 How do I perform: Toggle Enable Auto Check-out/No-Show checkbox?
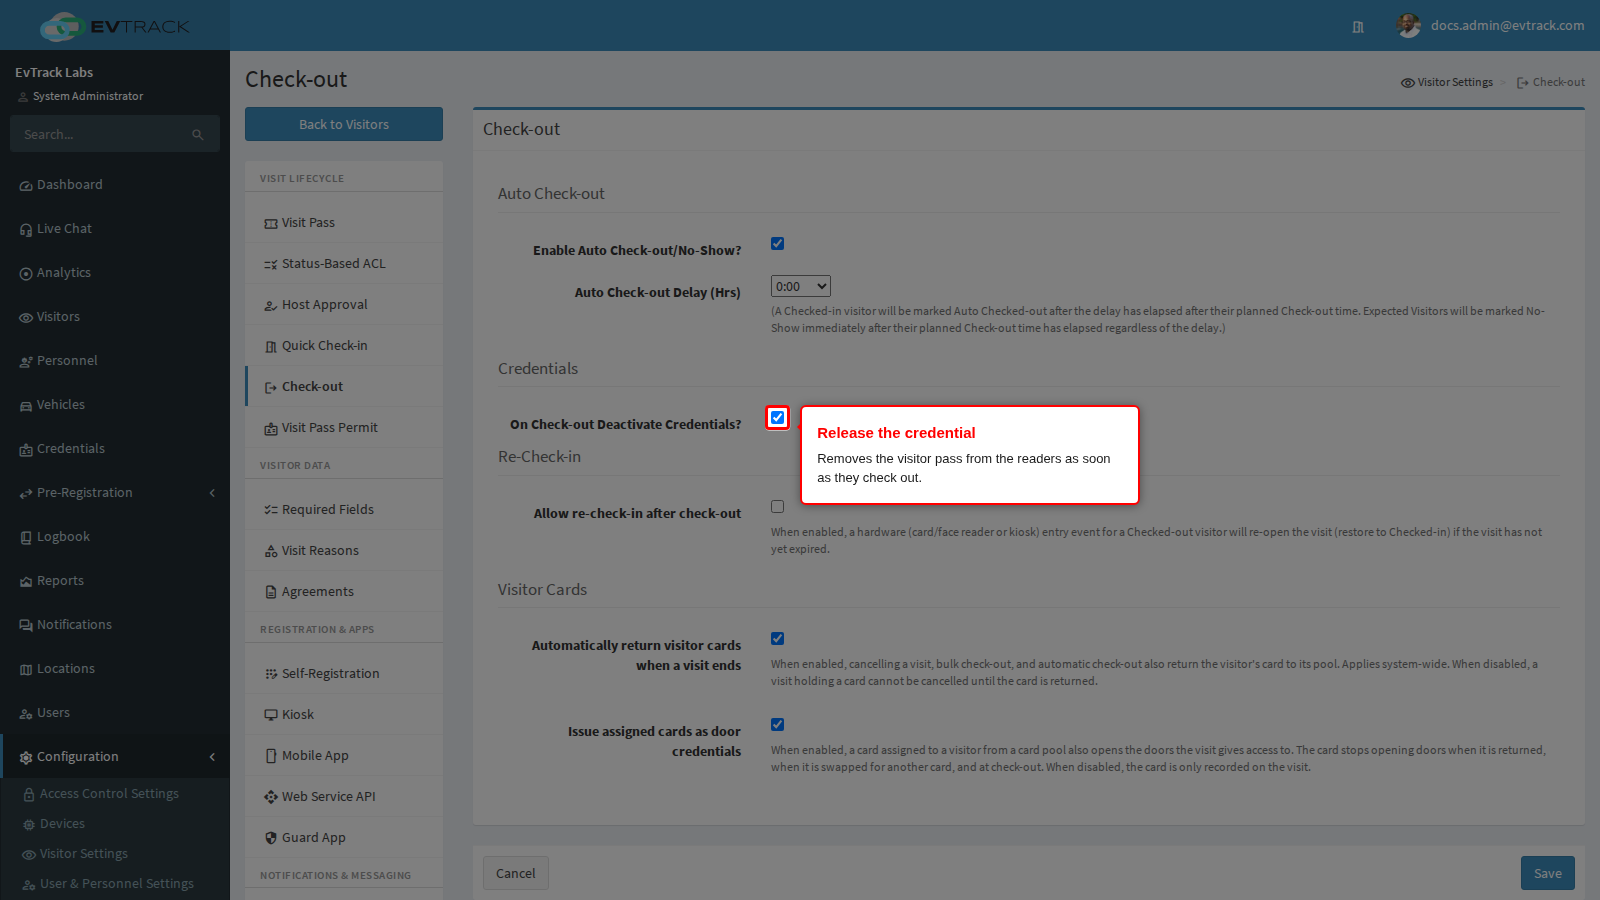coord(777,243)
